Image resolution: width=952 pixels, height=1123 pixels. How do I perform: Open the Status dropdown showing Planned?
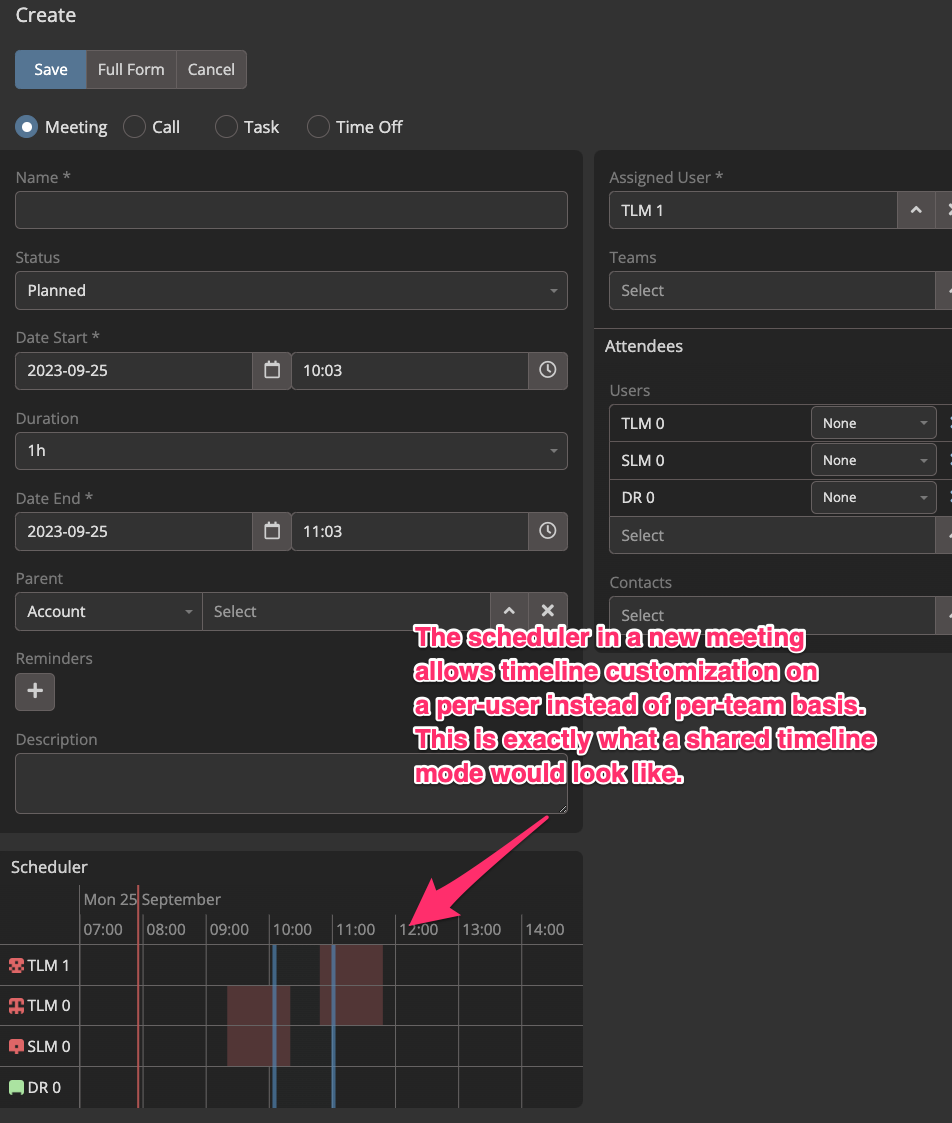(x=291, y=290)
